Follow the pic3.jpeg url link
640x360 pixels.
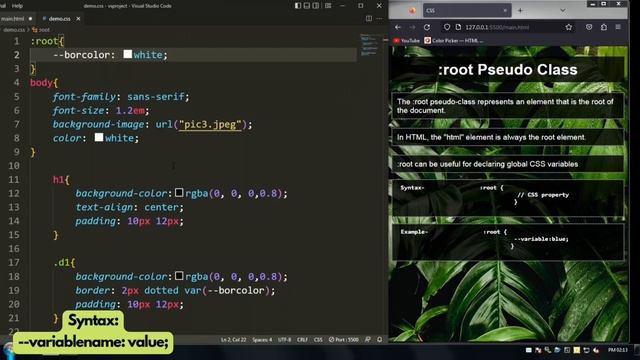point(210,124)
